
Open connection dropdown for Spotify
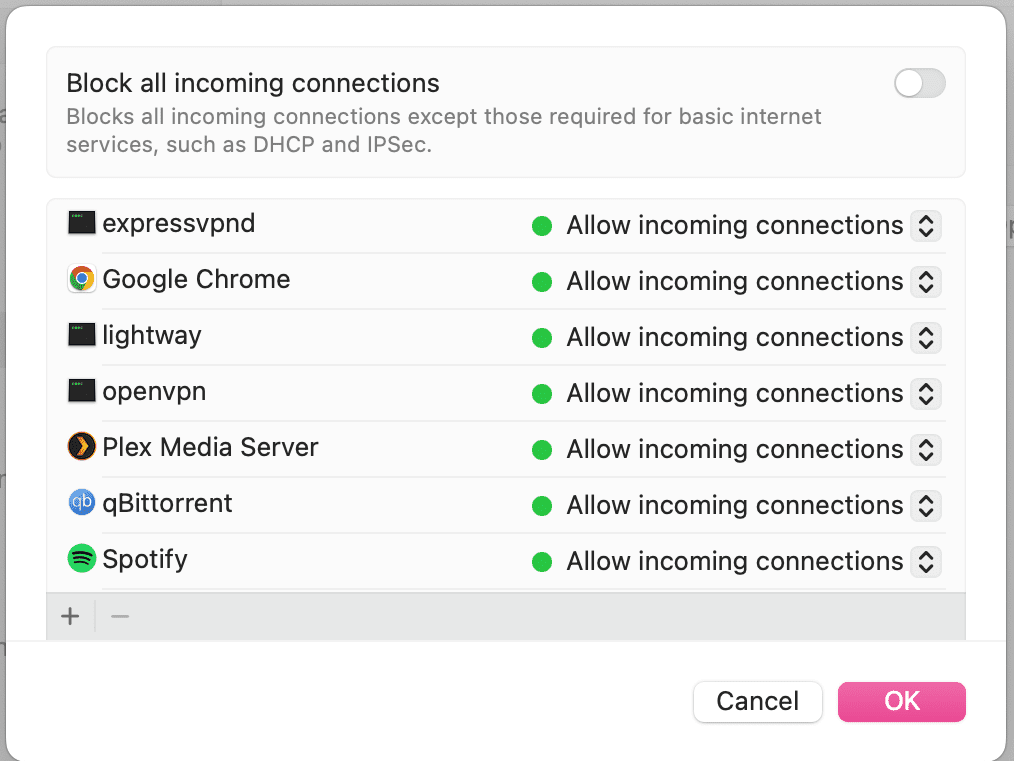point(925,561)
